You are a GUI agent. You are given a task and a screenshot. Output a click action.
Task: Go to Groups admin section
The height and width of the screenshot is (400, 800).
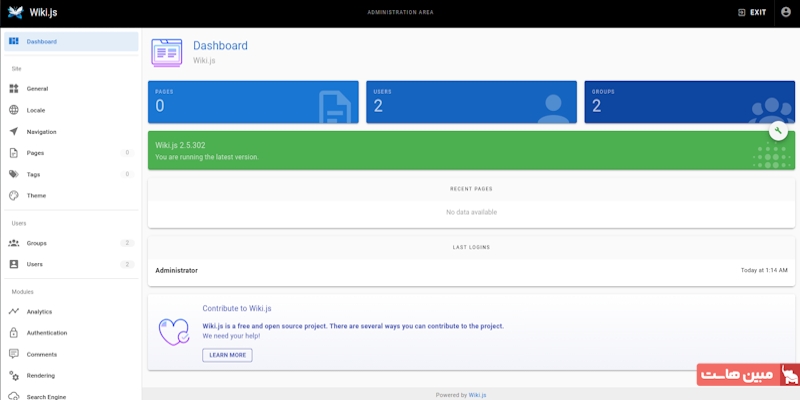pos(37,243)
